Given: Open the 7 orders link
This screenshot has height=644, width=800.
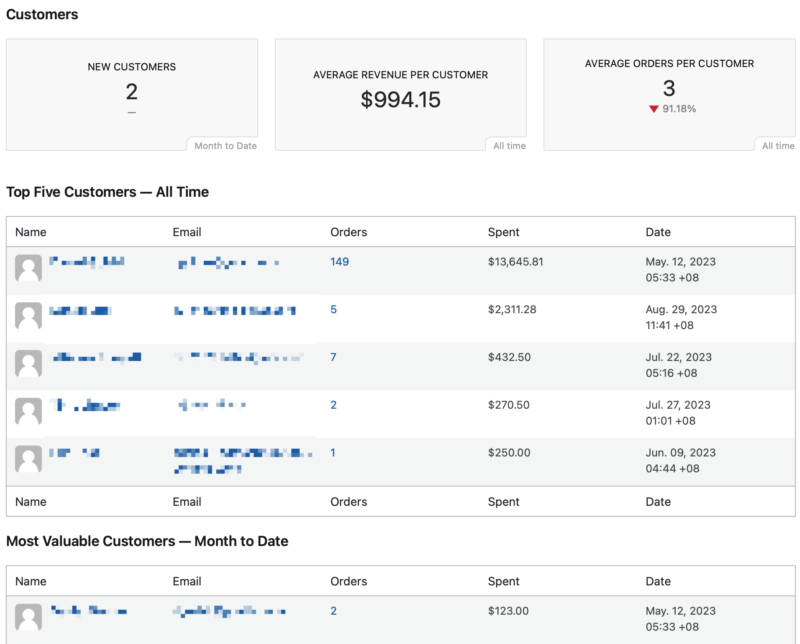Looking at the screenshot, I should click(x=333, y=357).
